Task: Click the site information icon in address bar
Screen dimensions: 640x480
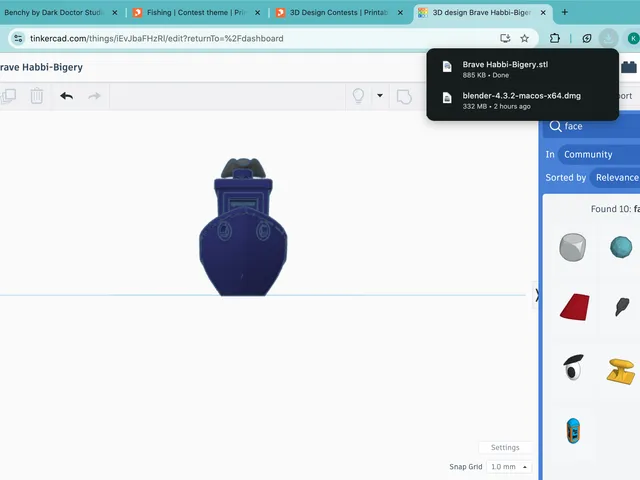Action: point(18,38)
